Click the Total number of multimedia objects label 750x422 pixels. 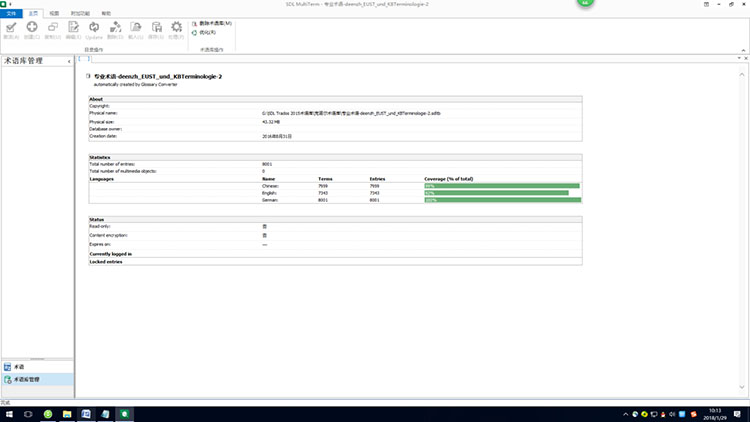point(122,171)
